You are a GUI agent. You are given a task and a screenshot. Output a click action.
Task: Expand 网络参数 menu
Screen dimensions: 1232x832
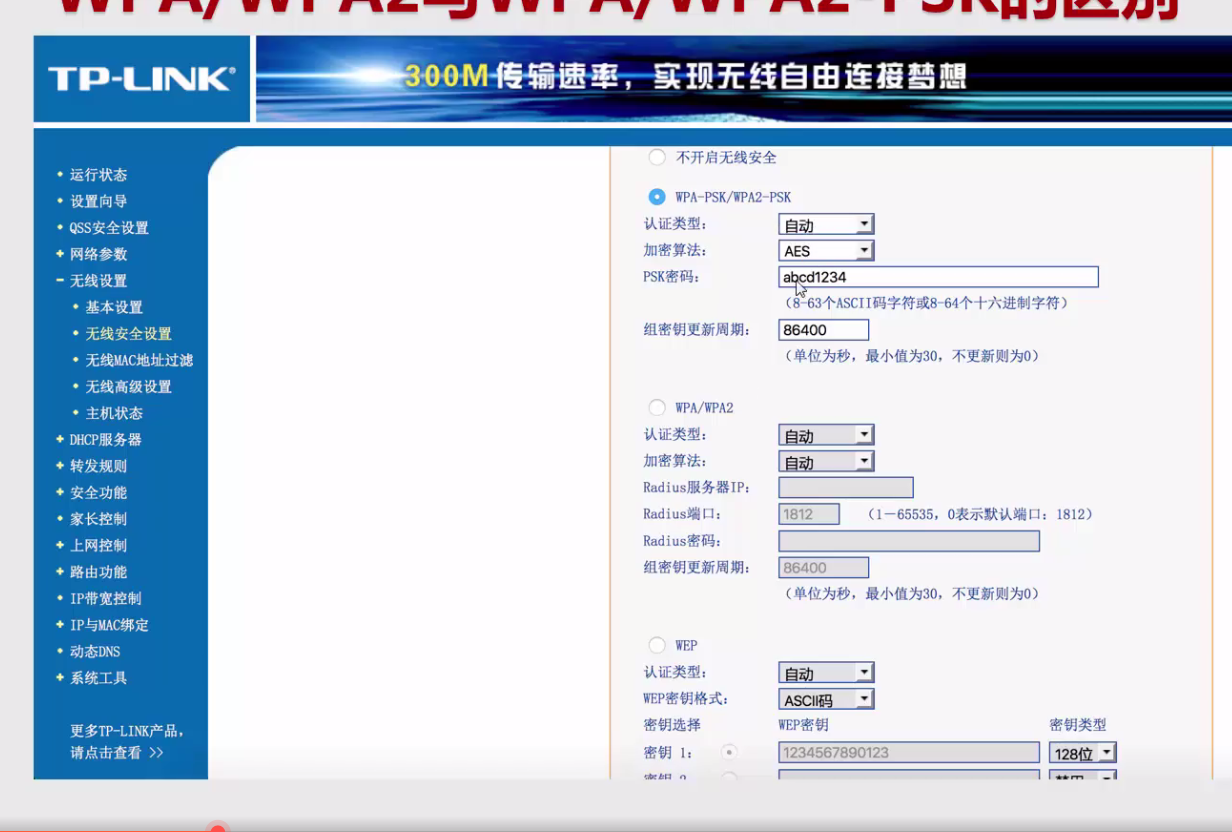[98, 254]
